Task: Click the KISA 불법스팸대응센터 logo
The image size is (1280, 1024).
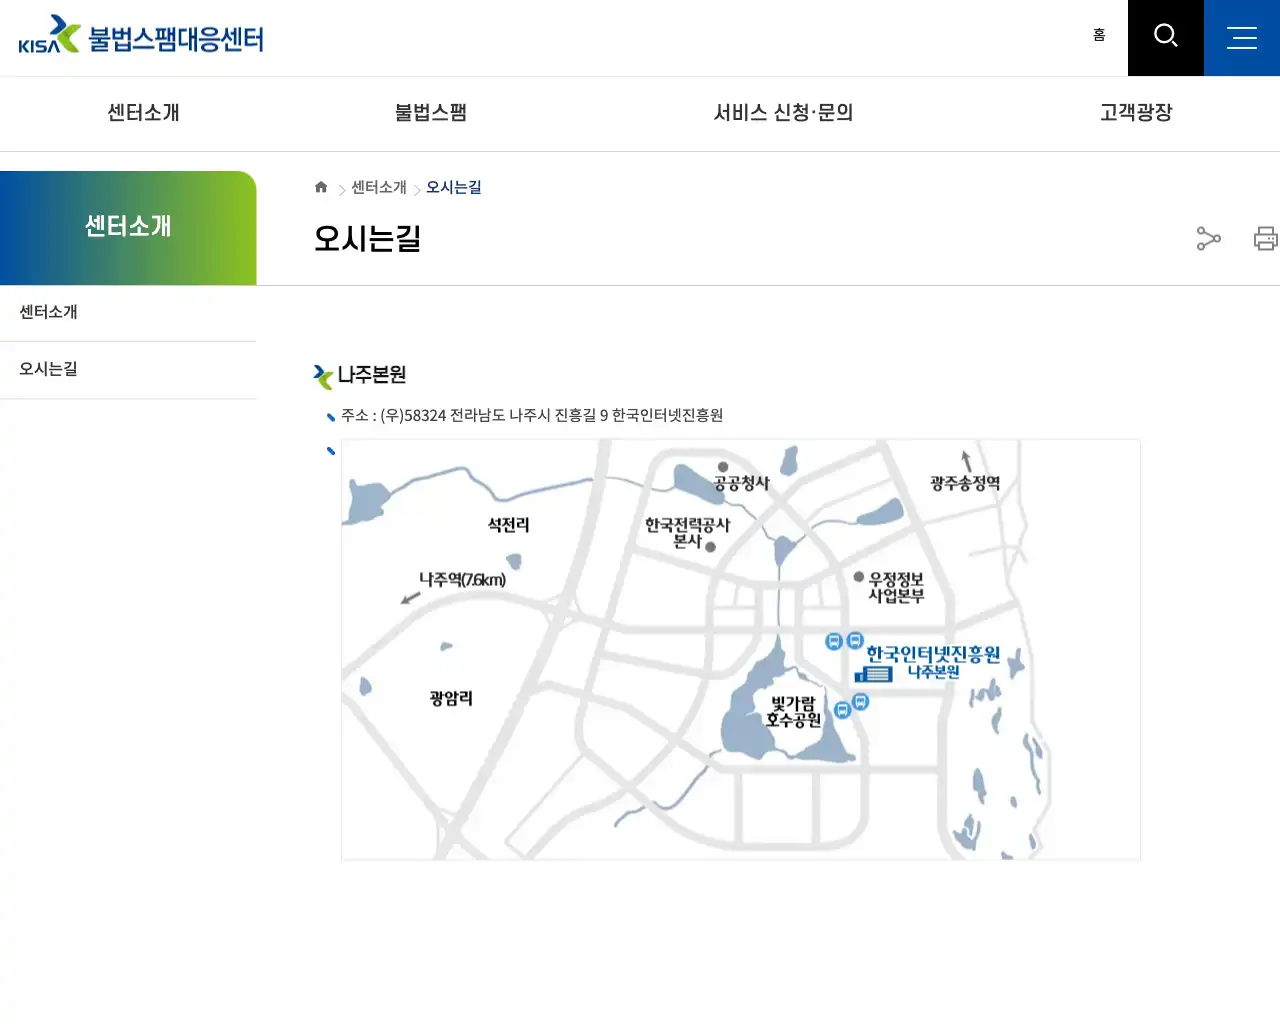Action: click(140, 36)
